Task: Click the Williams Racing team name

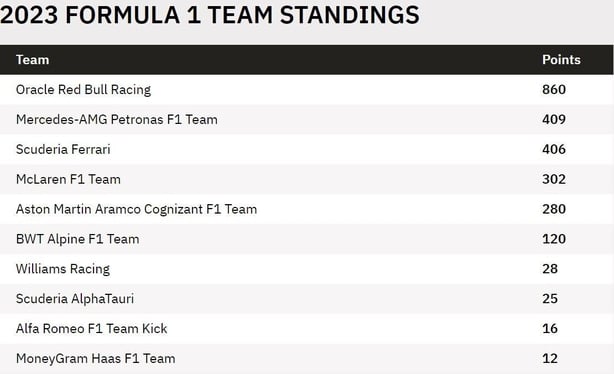Action: point(63,269)
